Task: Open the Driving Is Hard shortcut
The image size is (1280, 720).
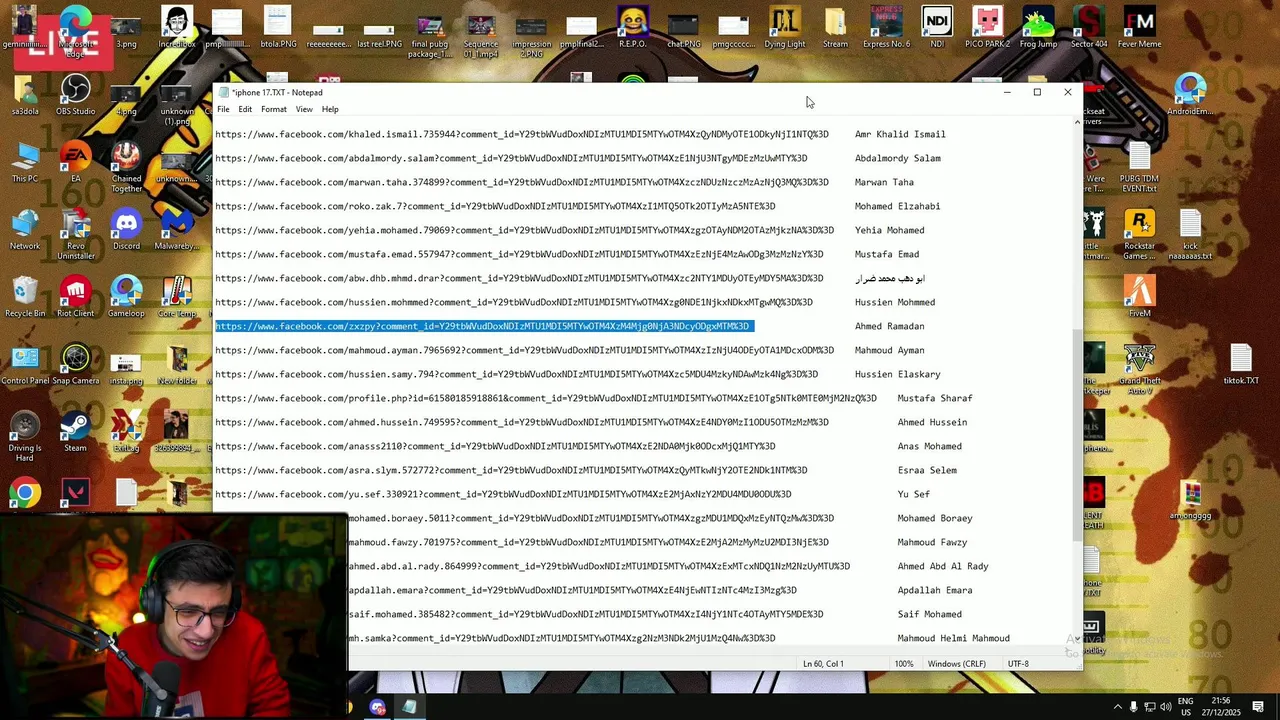Action: click(25, 436)
